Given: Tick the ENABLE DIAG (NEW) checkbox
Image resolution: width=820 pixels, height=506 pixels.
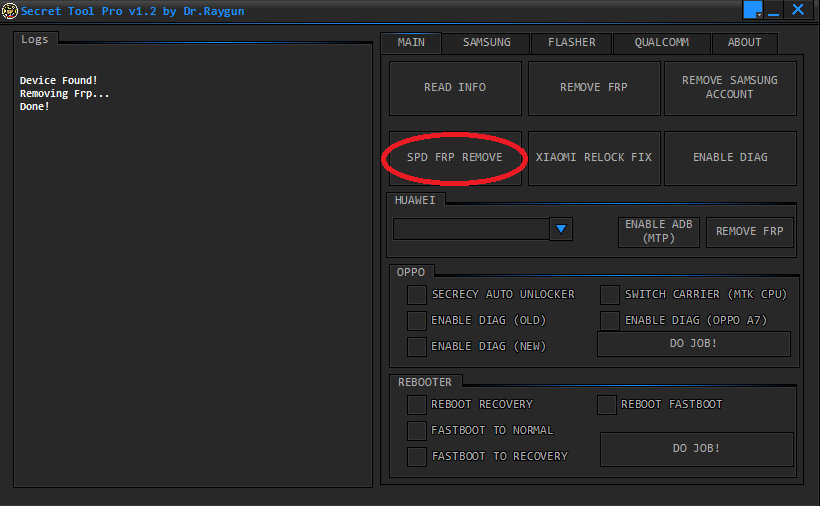Looking at the screenshot, I should pos(417,347).
